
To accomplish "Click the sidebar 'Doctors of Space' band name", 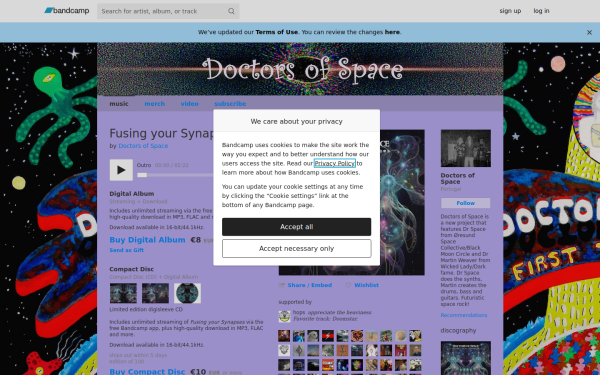I will point(458,178).
